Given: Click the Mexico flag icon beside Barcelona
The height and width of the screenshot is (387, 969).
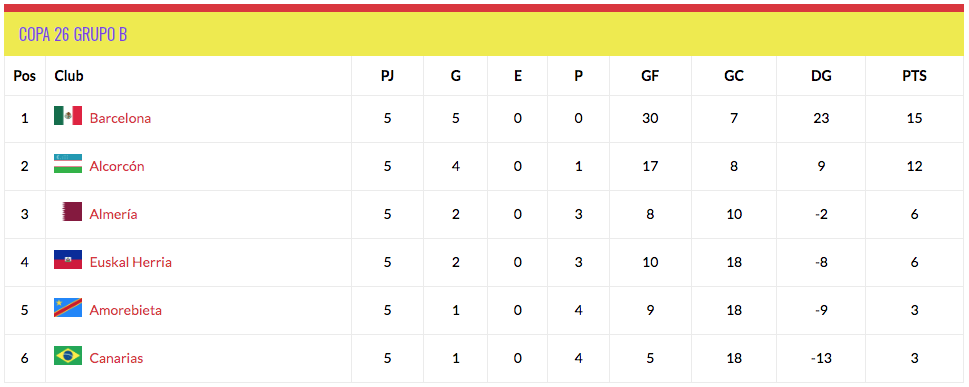Looking at the screenshot, I should (x=68, y=116).
